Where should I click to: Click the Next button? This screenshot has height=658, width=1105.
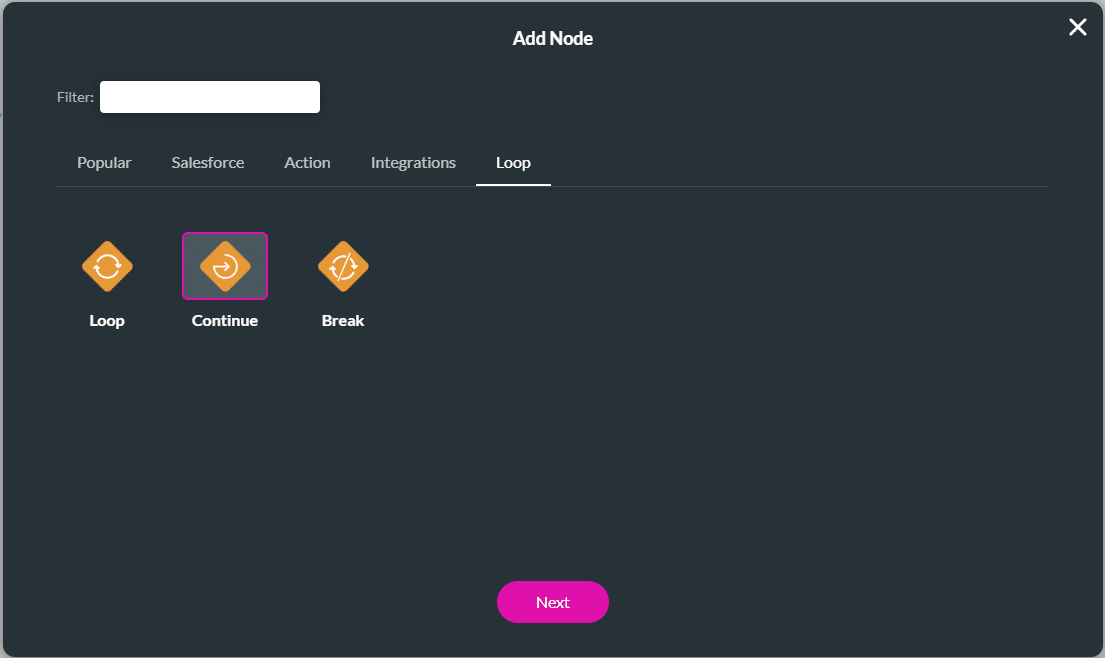(x=553, y=602)
